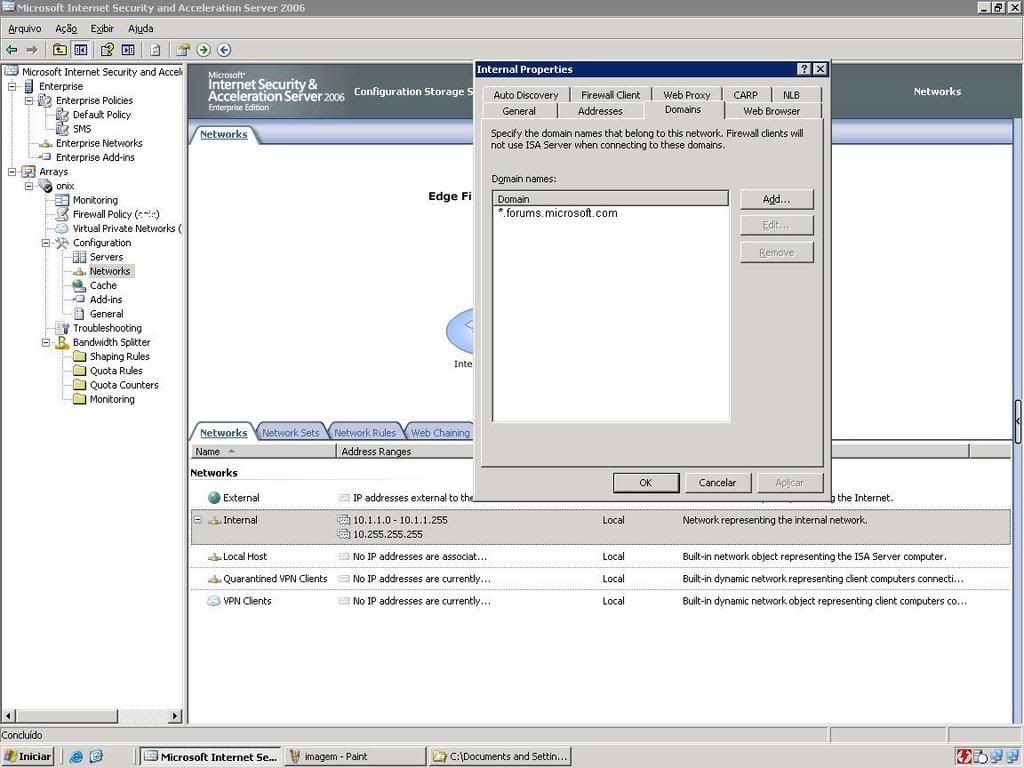This screenshot has width=1024, height=768.
Task: Open the NLB tab in the dialog
Action: (x=791, y=95)
